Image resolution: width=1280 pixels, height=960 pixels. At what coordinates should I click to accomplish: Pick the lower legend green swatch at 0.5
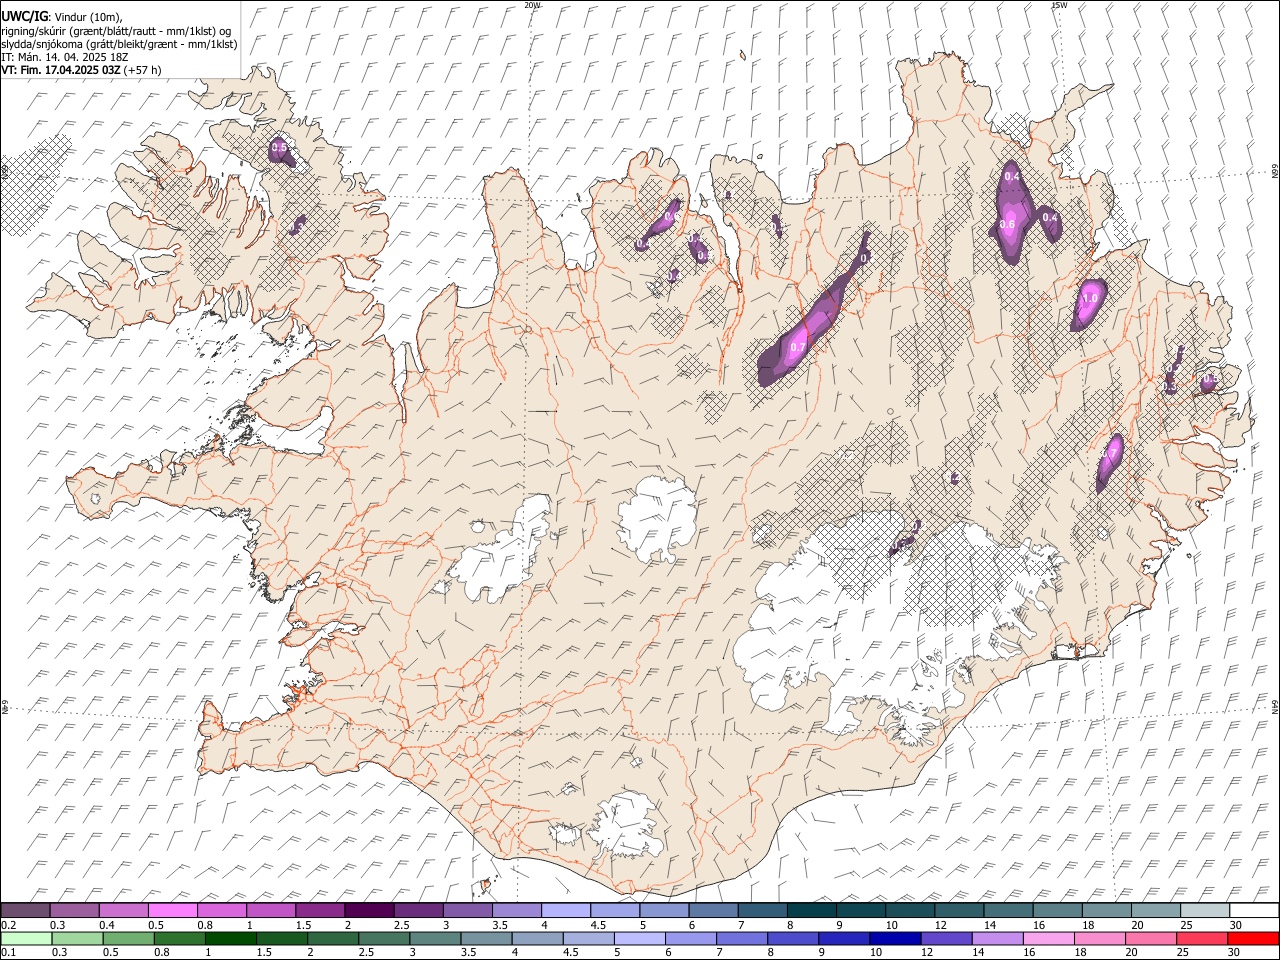[128, 938]
